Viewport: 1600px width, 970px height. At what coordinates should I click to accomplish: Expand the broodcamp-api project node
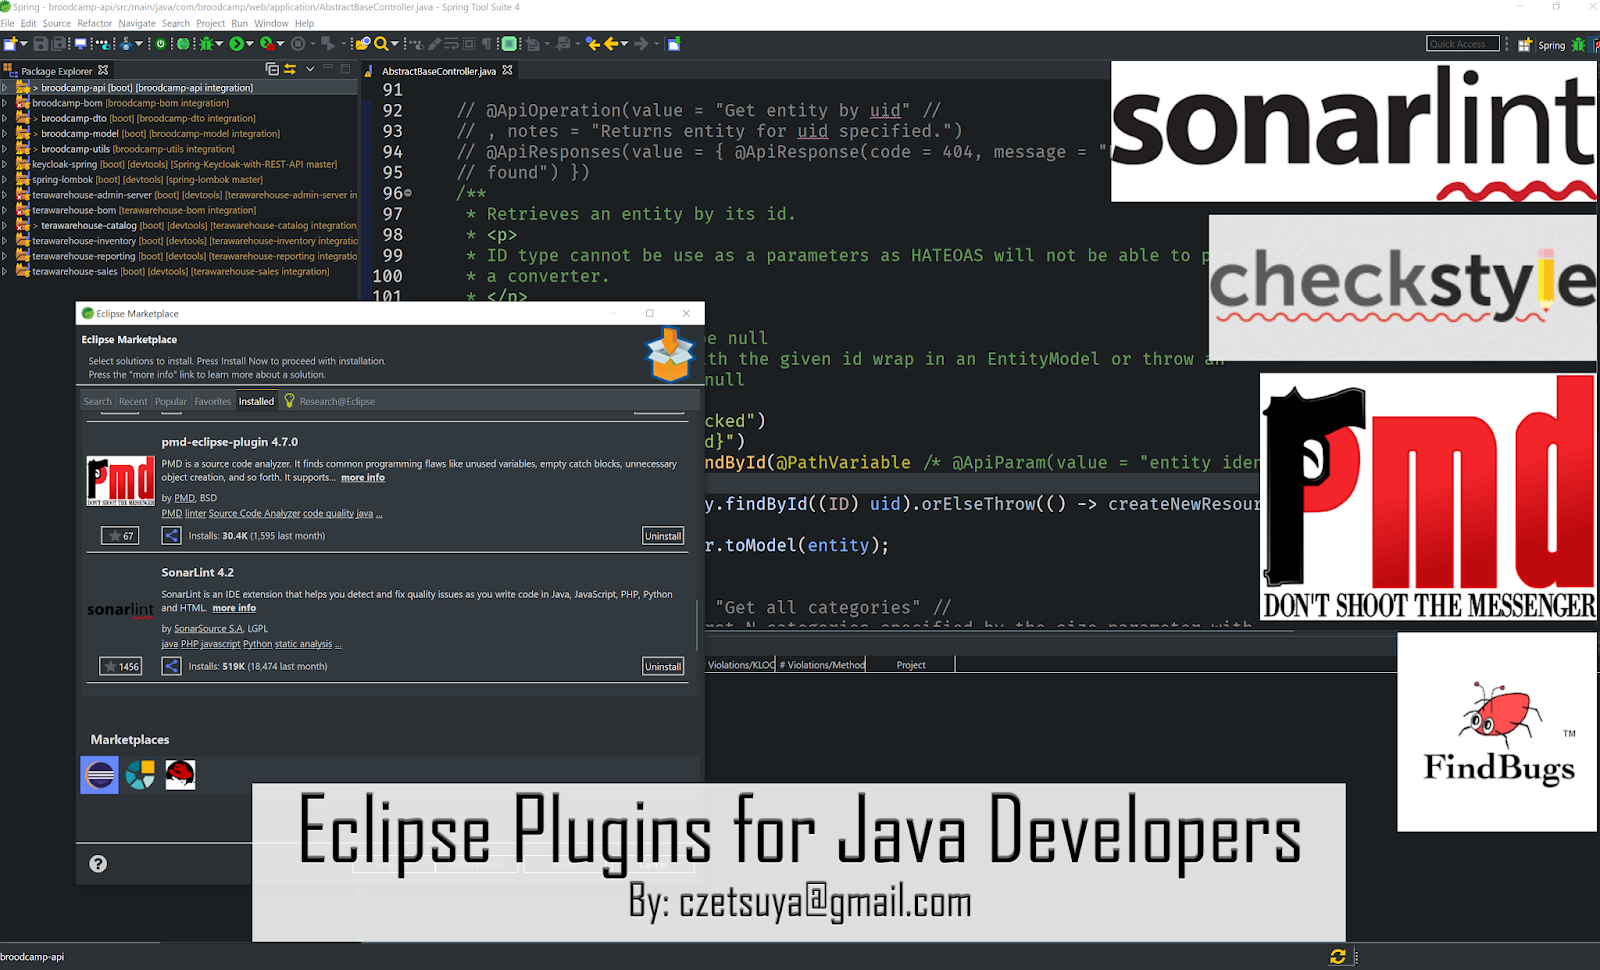(x=4, y=88)
